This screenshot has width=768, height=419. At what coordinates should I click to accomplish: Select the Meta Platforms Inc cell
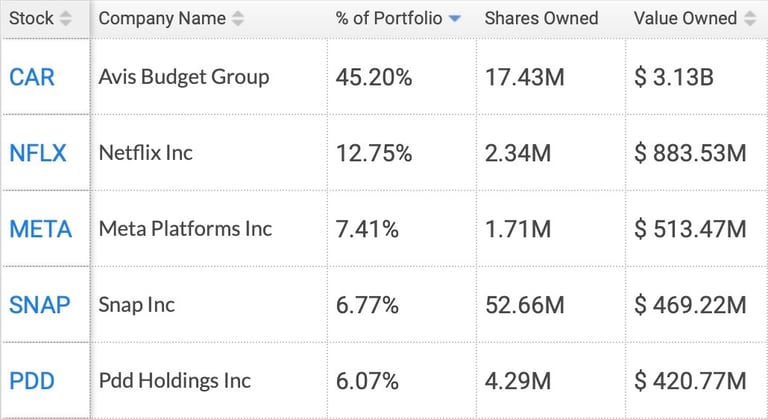[185, 229]
